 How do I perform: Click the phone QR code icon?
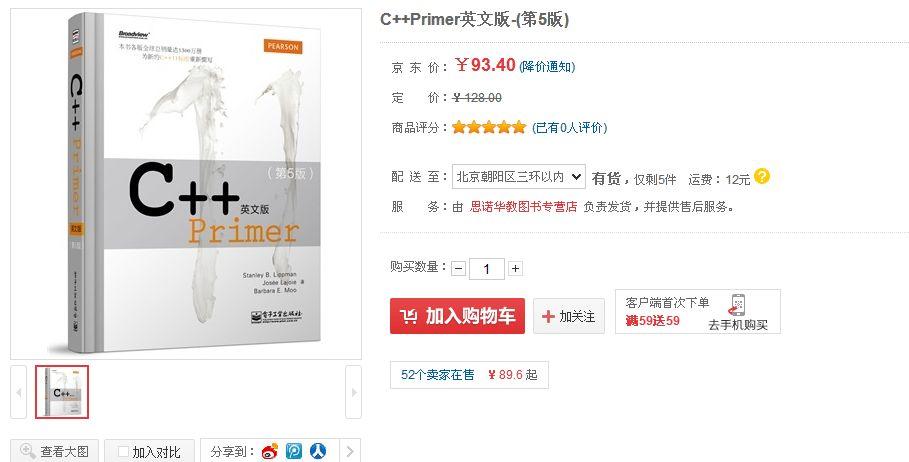(x=737, y=305)
